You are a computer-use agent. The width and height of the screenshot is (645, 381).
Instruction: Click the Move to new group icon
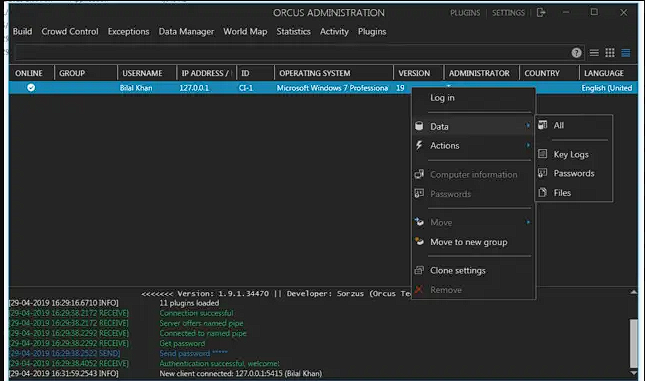point(419,242)
